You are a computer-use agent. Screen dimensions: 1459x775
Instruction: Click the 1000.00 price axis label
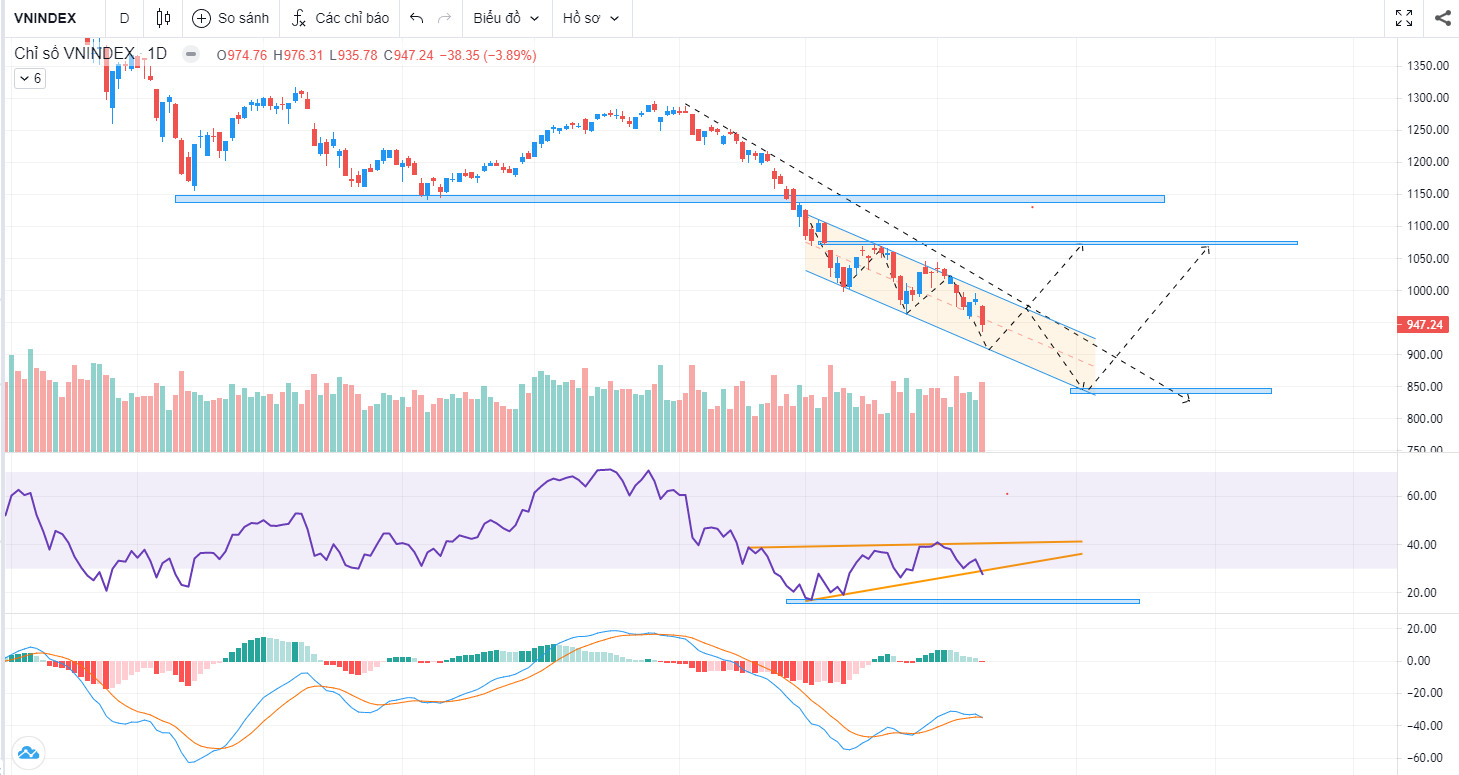pos(1427,291)
